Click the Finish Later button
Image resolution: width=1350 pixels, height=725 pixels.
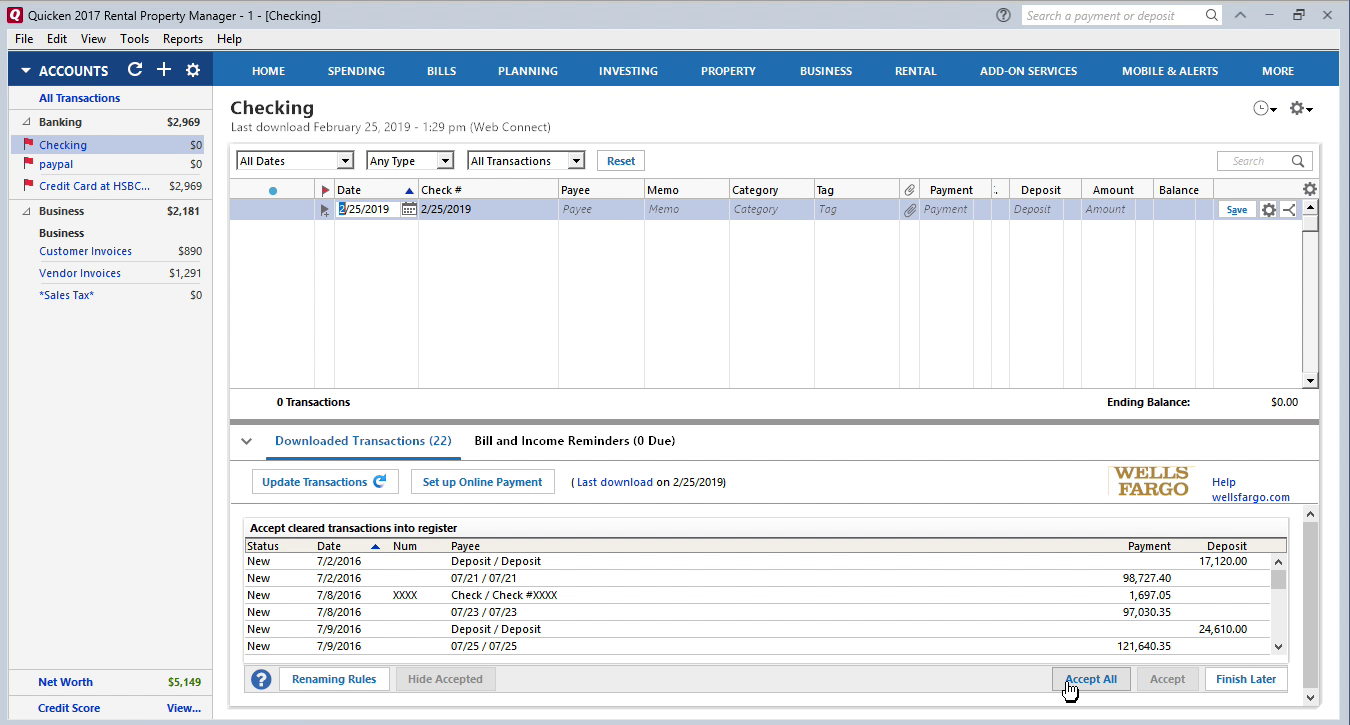(1246, 679)
